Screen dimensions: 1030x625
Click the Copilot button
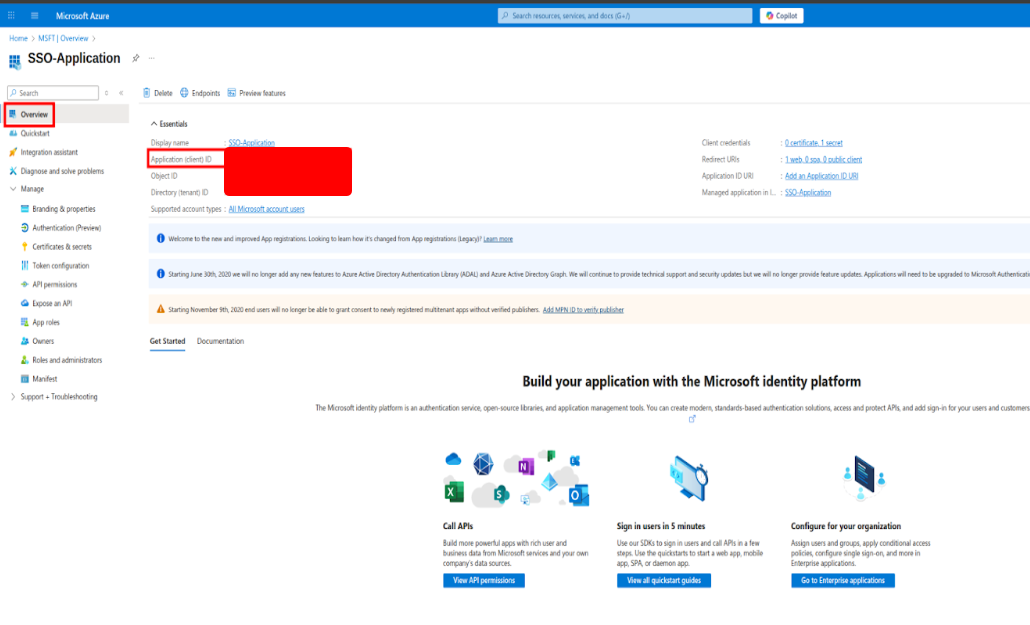click(x=781, y=16)
